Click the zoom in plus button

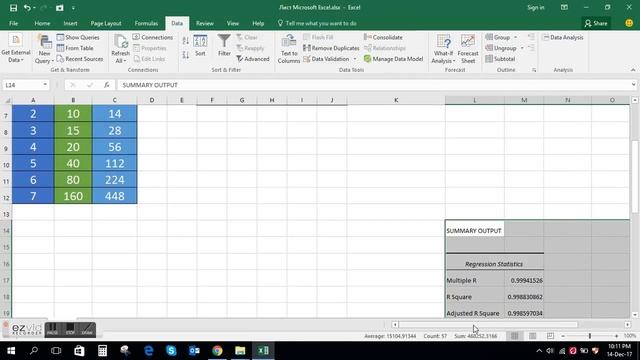tap(616, 336)
